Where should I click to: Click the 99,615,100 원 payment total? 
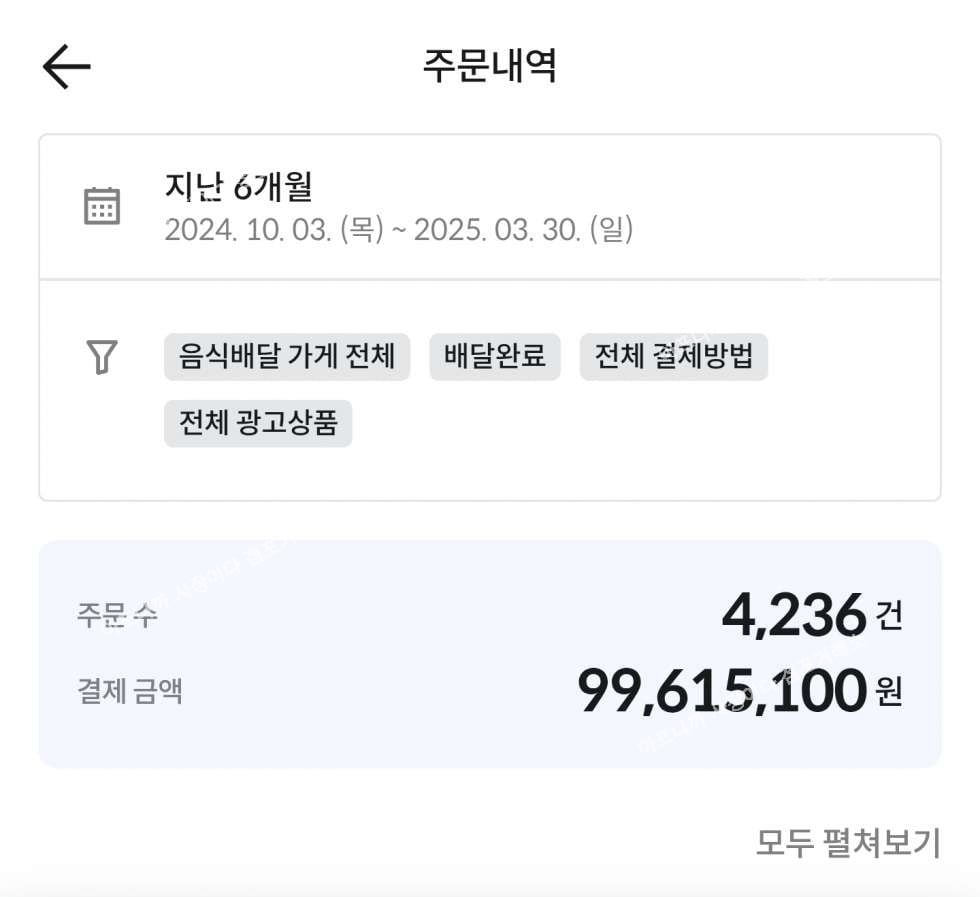(740, 691)
